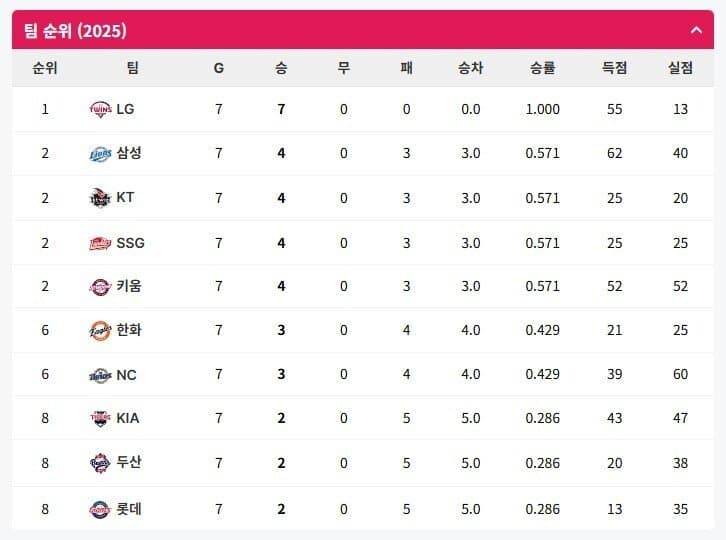The image size is (726, 540).
Task: Click the 삼성 Lions team logo
Action: coord(100,153)
